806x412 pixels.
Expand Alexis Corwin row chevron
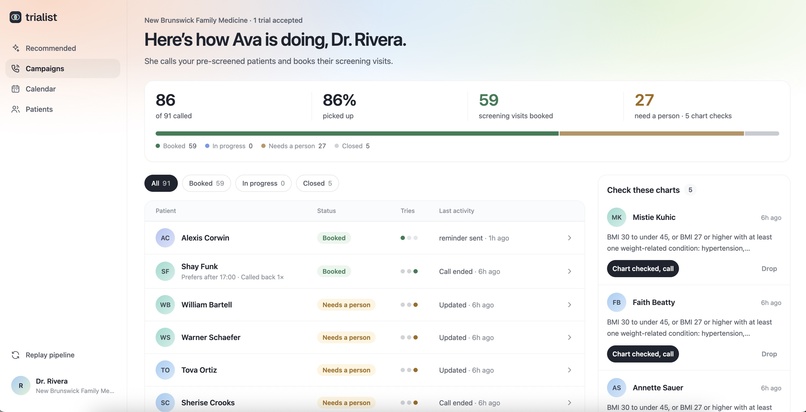[569, 238]
